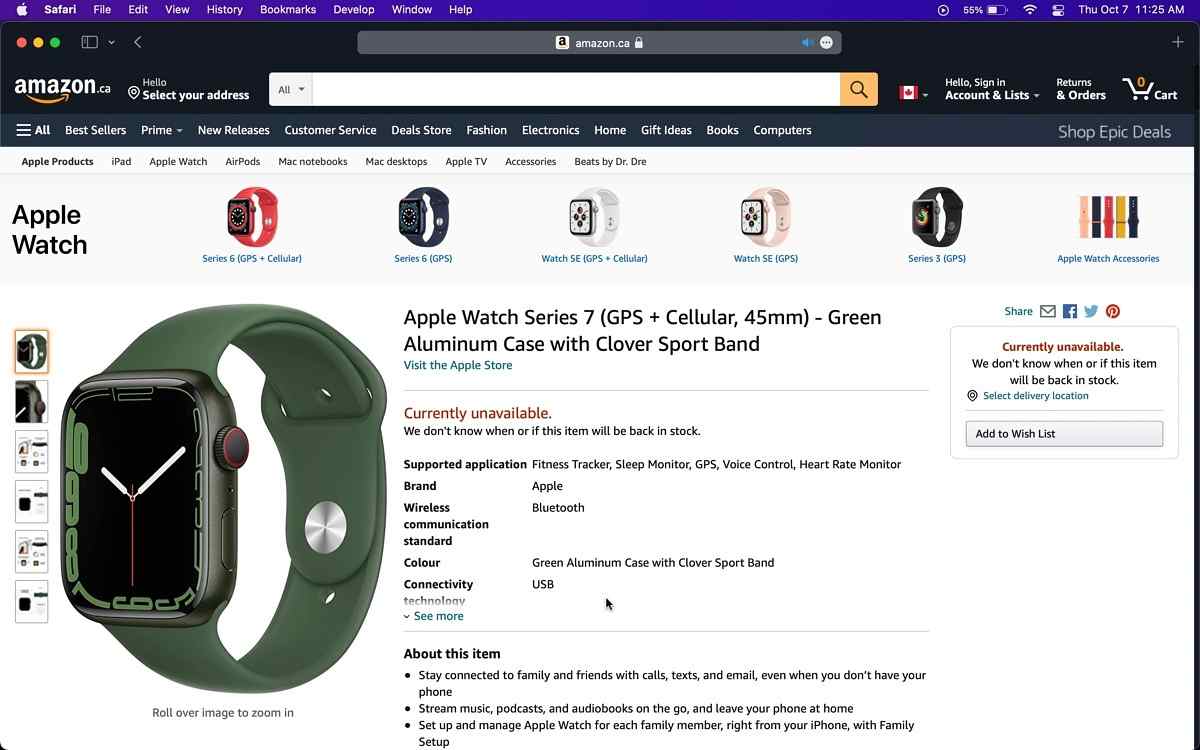The height and width of the screenshot is (750, 1200).
Task: Click Select delivery location link
Action: coord(1036,396)
